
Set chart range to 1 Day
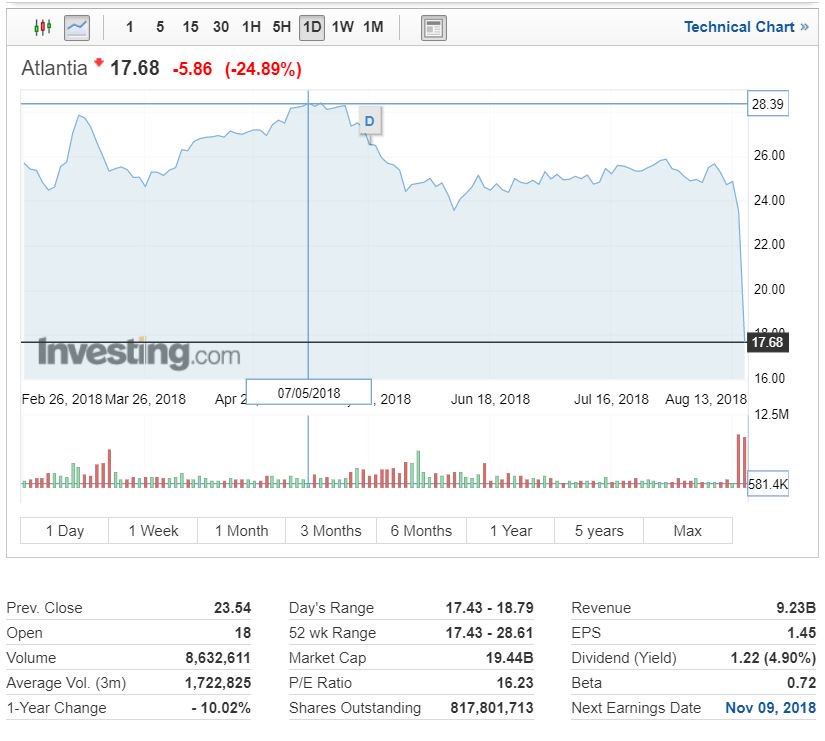point(65,530)
